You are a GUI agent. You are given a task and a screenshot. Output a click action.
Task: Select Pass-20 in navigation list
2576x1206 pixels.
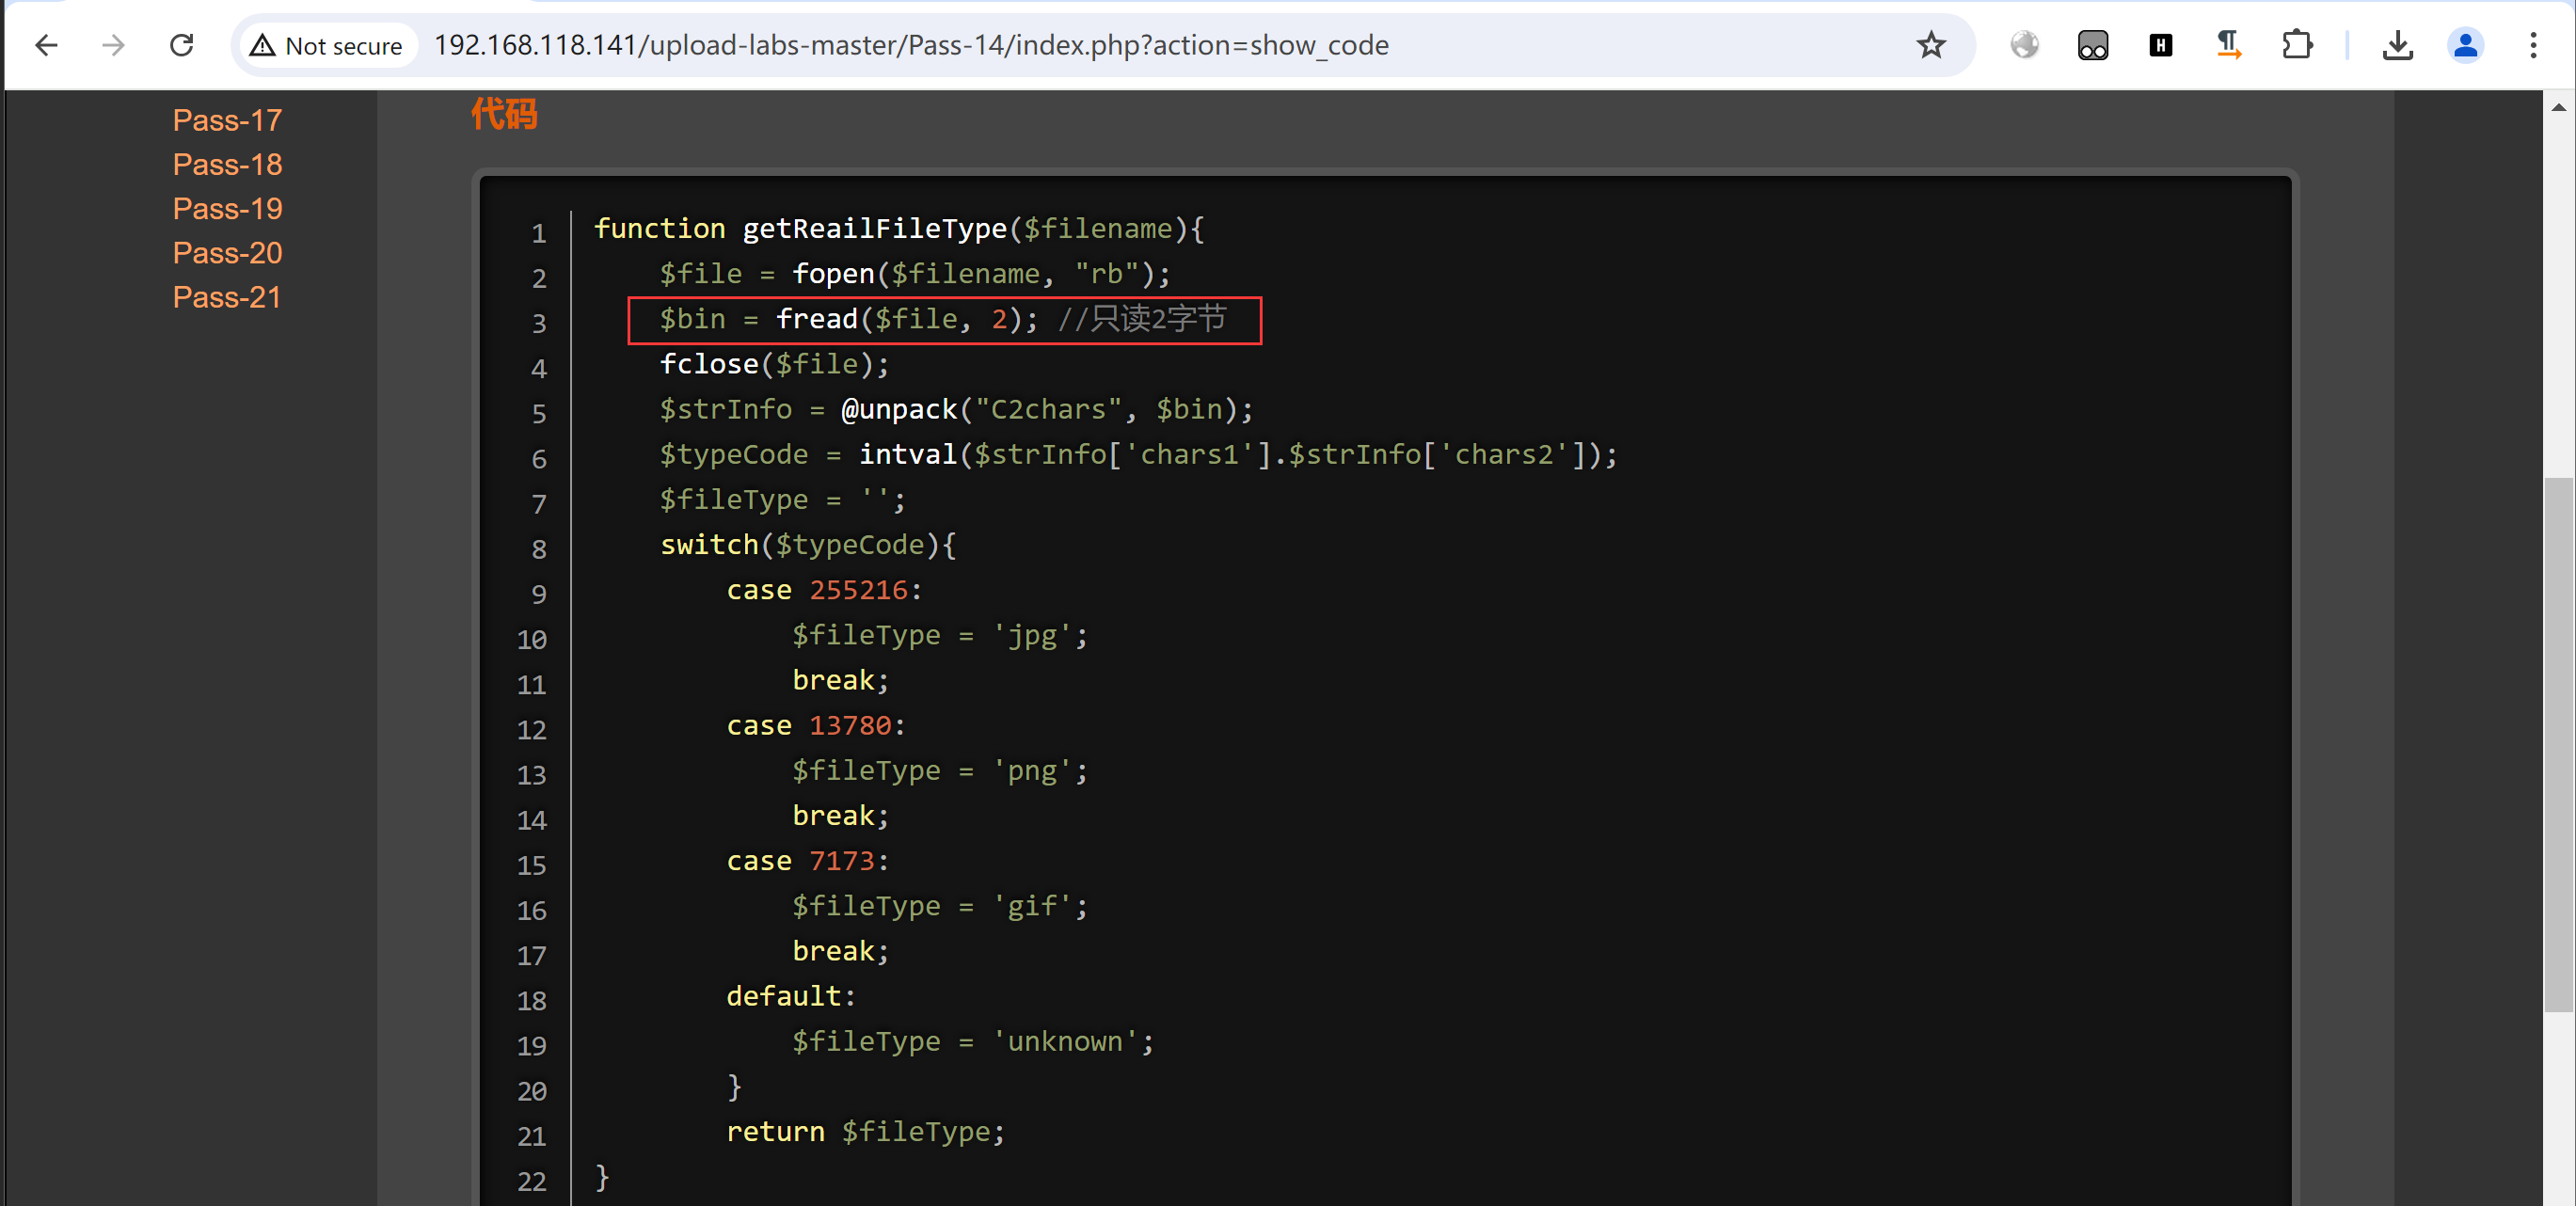(x=227, y=252)
